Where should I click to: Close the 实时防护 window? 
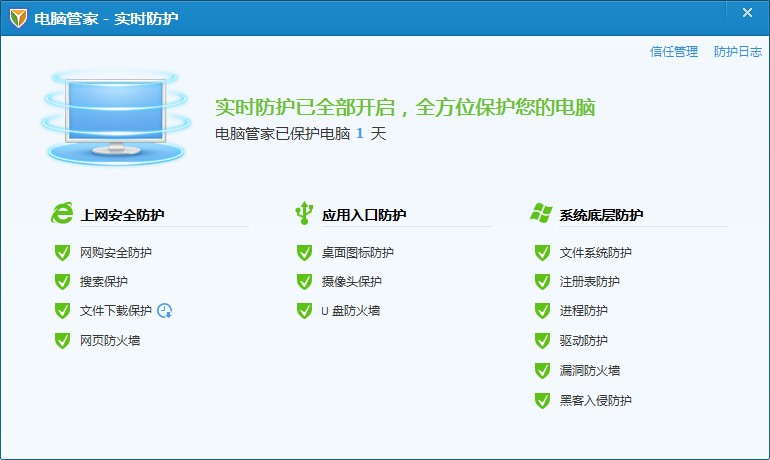[x=747, y=13]
